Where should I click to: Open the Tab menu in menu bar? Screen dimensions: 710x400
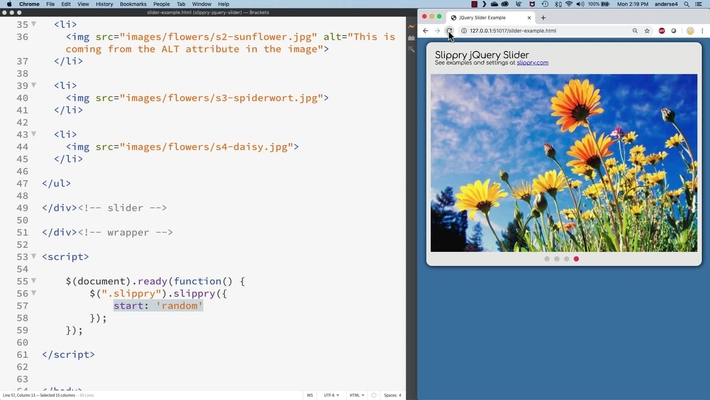pos(181,4)
